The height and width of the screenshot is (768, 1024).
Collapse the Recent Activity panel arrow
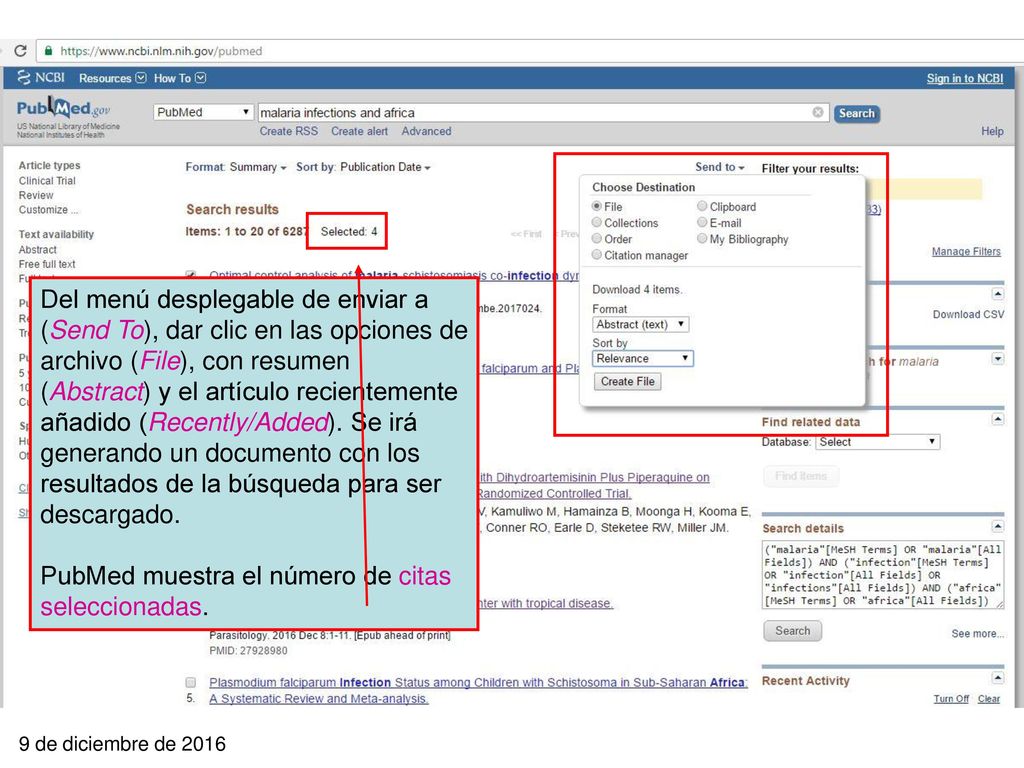[x=997, y=678]
